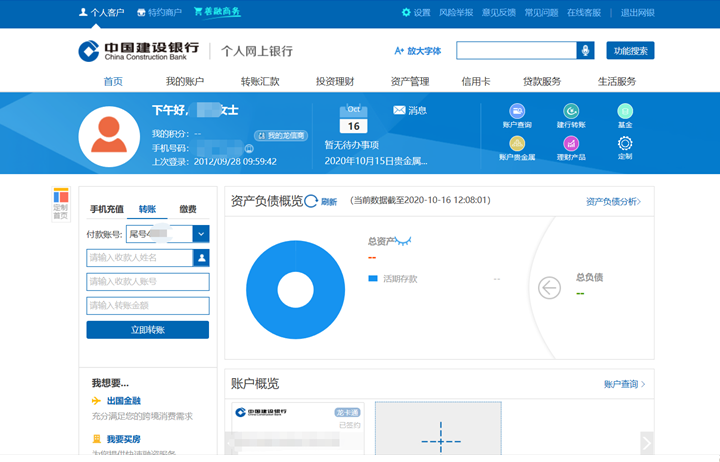
Task: Open the 定制 gear icon in banner
Action: tap(625, 143)
